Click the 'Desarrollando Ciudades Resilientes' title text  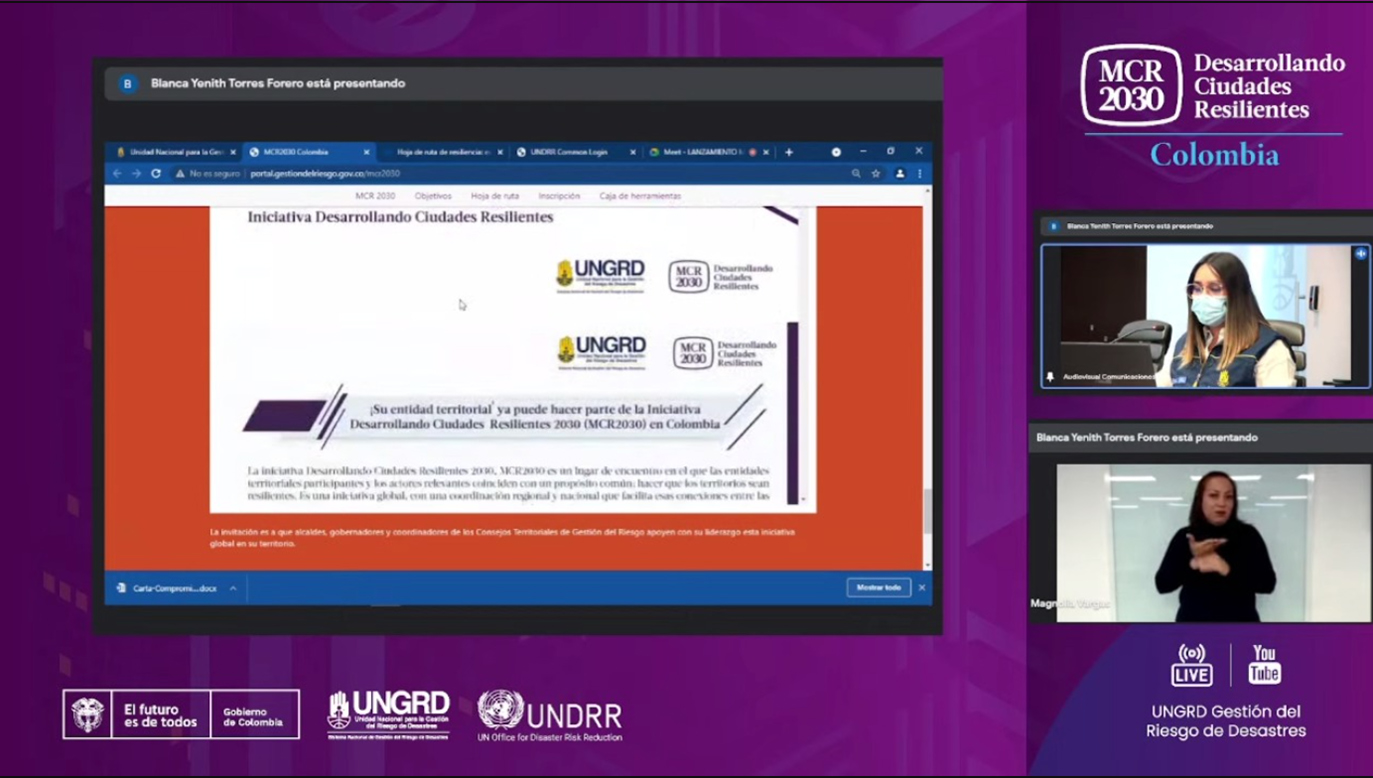pos(1269,86)
